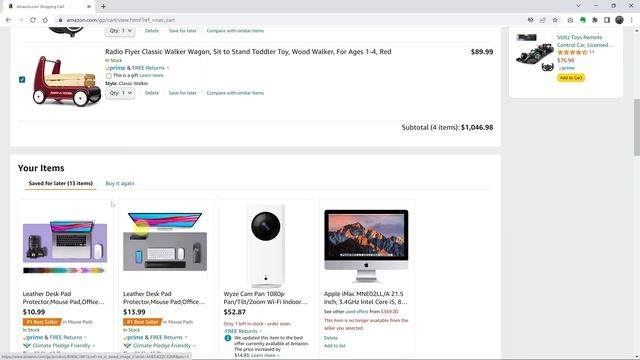Open the Voltz Toys Remote Control Car title
This screenshot has width=640, height=360.
tap(584, 41)
